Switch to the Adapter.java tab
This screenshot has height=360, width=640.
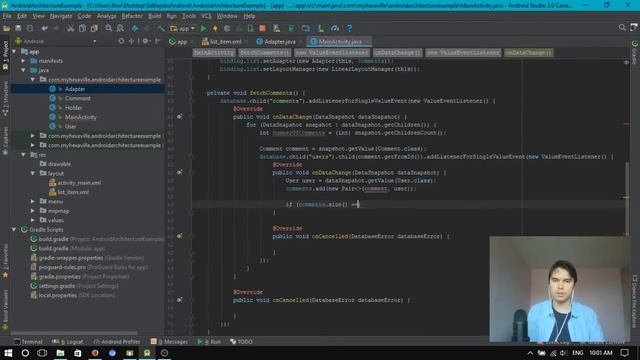point(279,42)
